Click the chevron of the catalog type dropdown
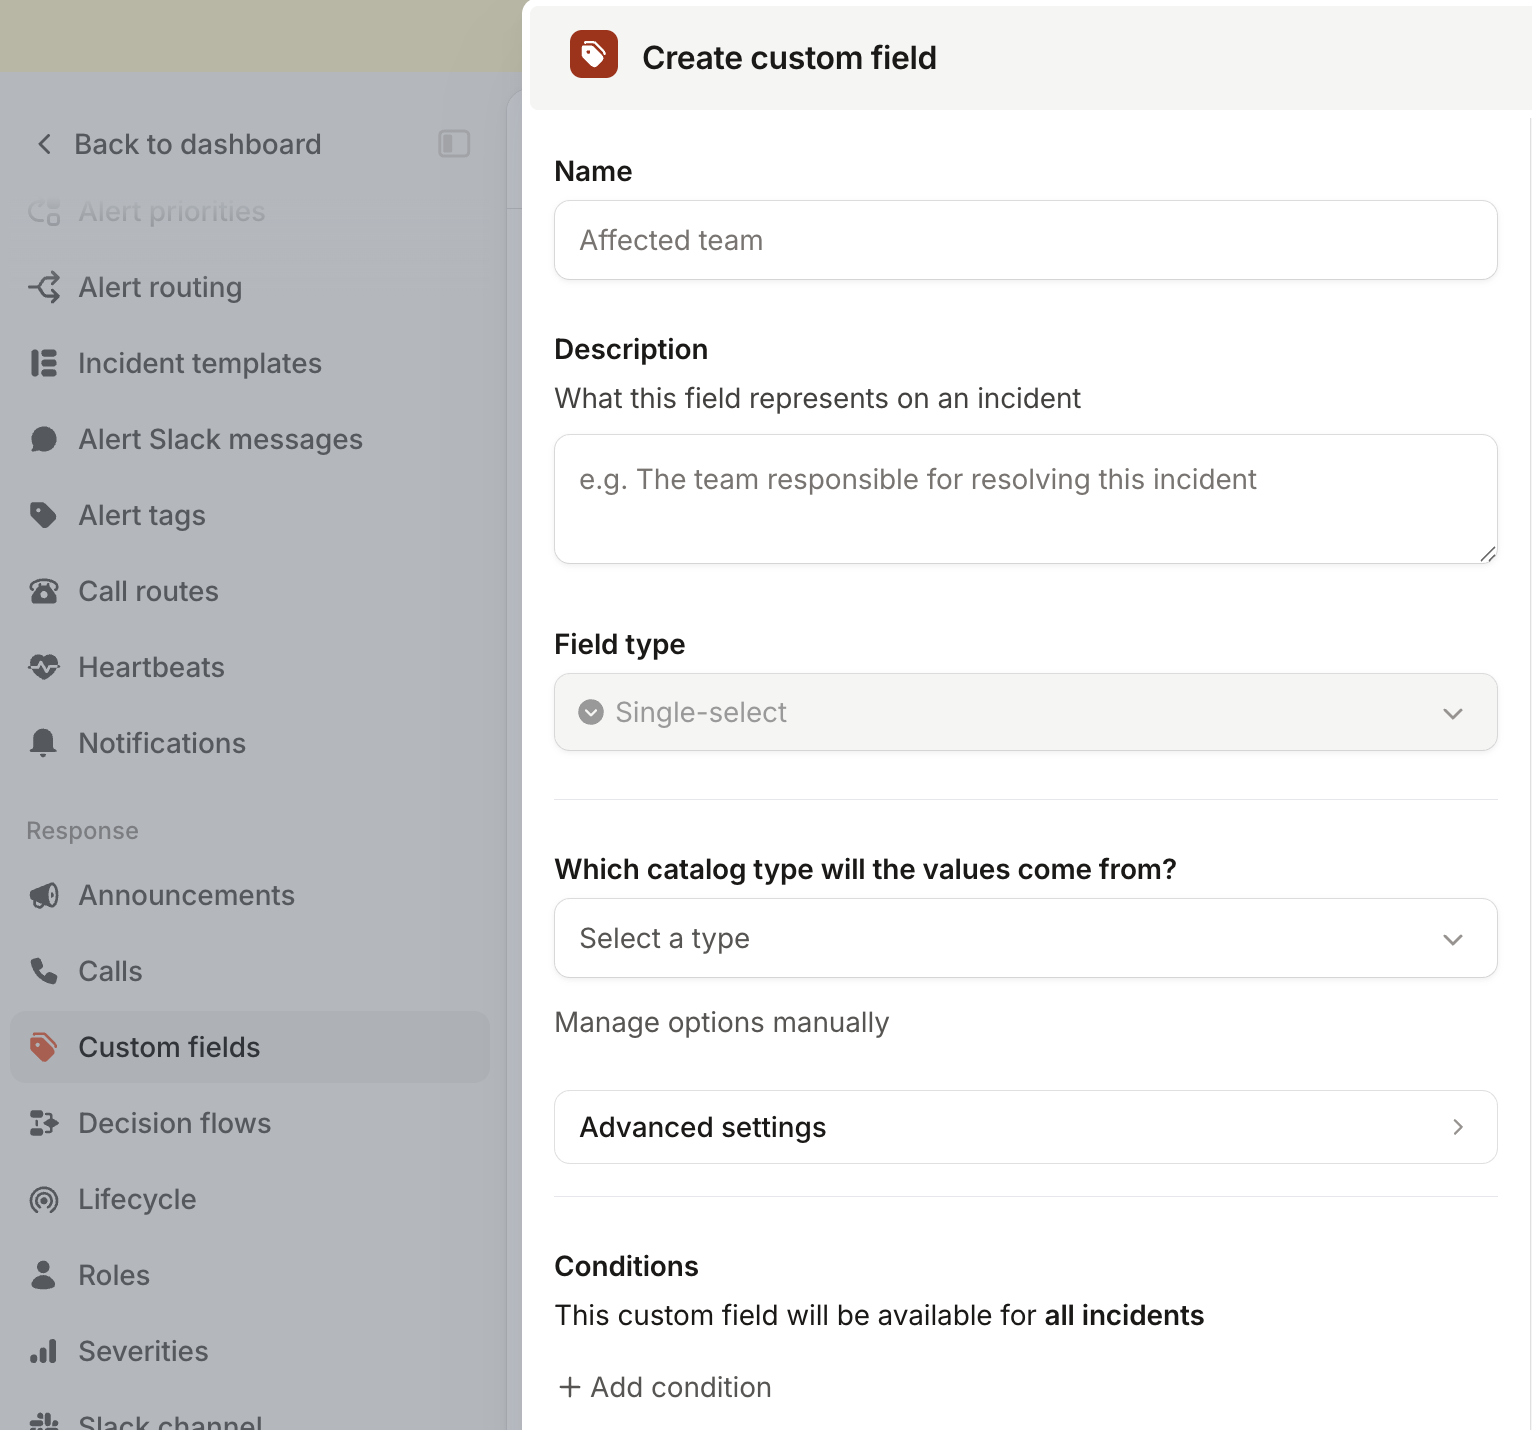1532x1430 pixels. pyautogui.click(x=1453, y=939)
